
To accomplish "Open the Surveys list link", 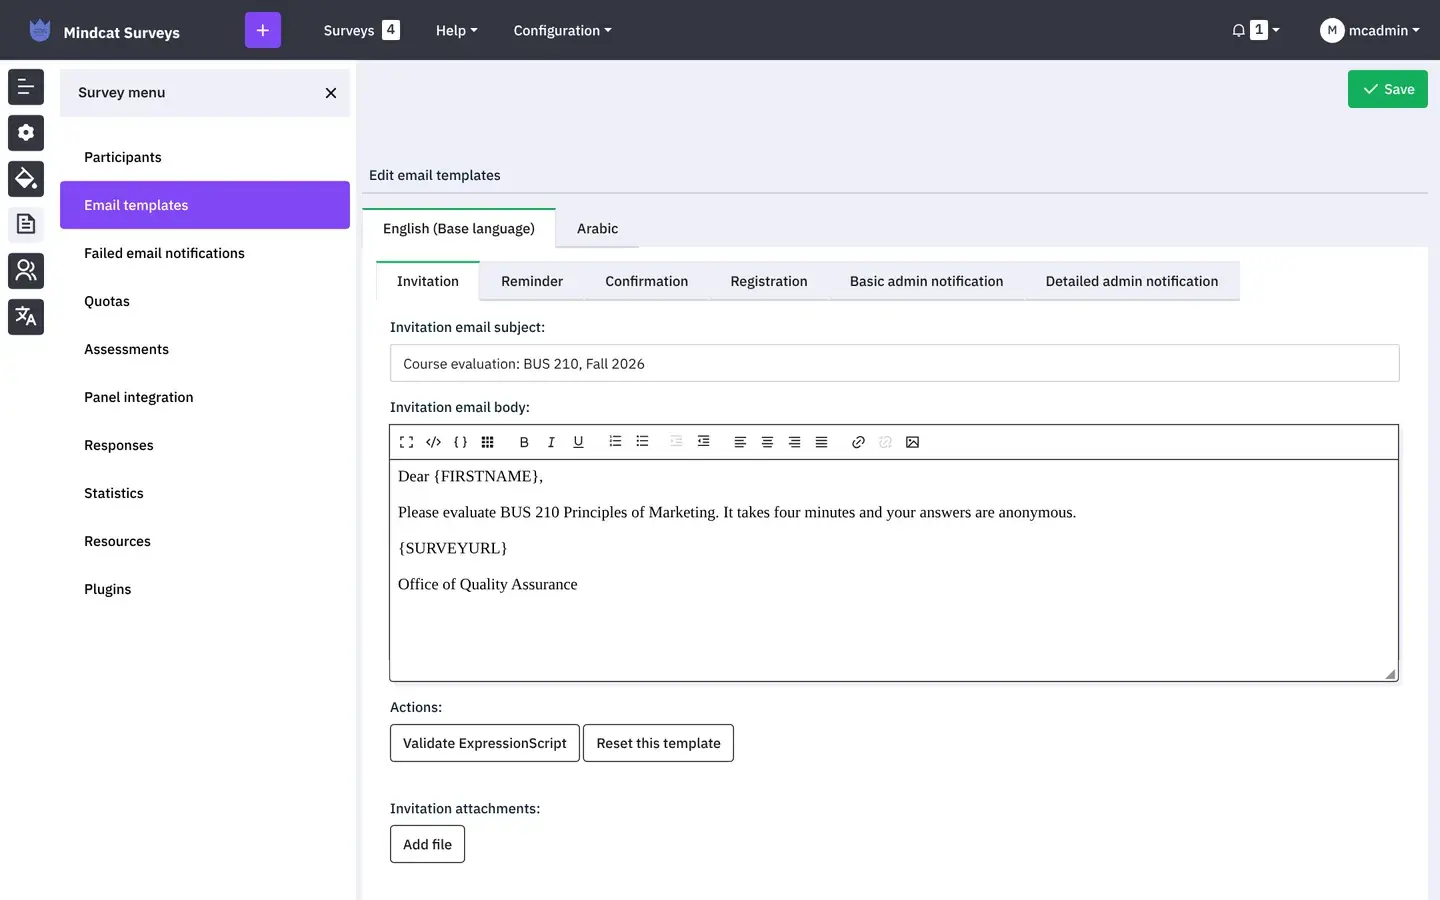I will pos(362,30).
